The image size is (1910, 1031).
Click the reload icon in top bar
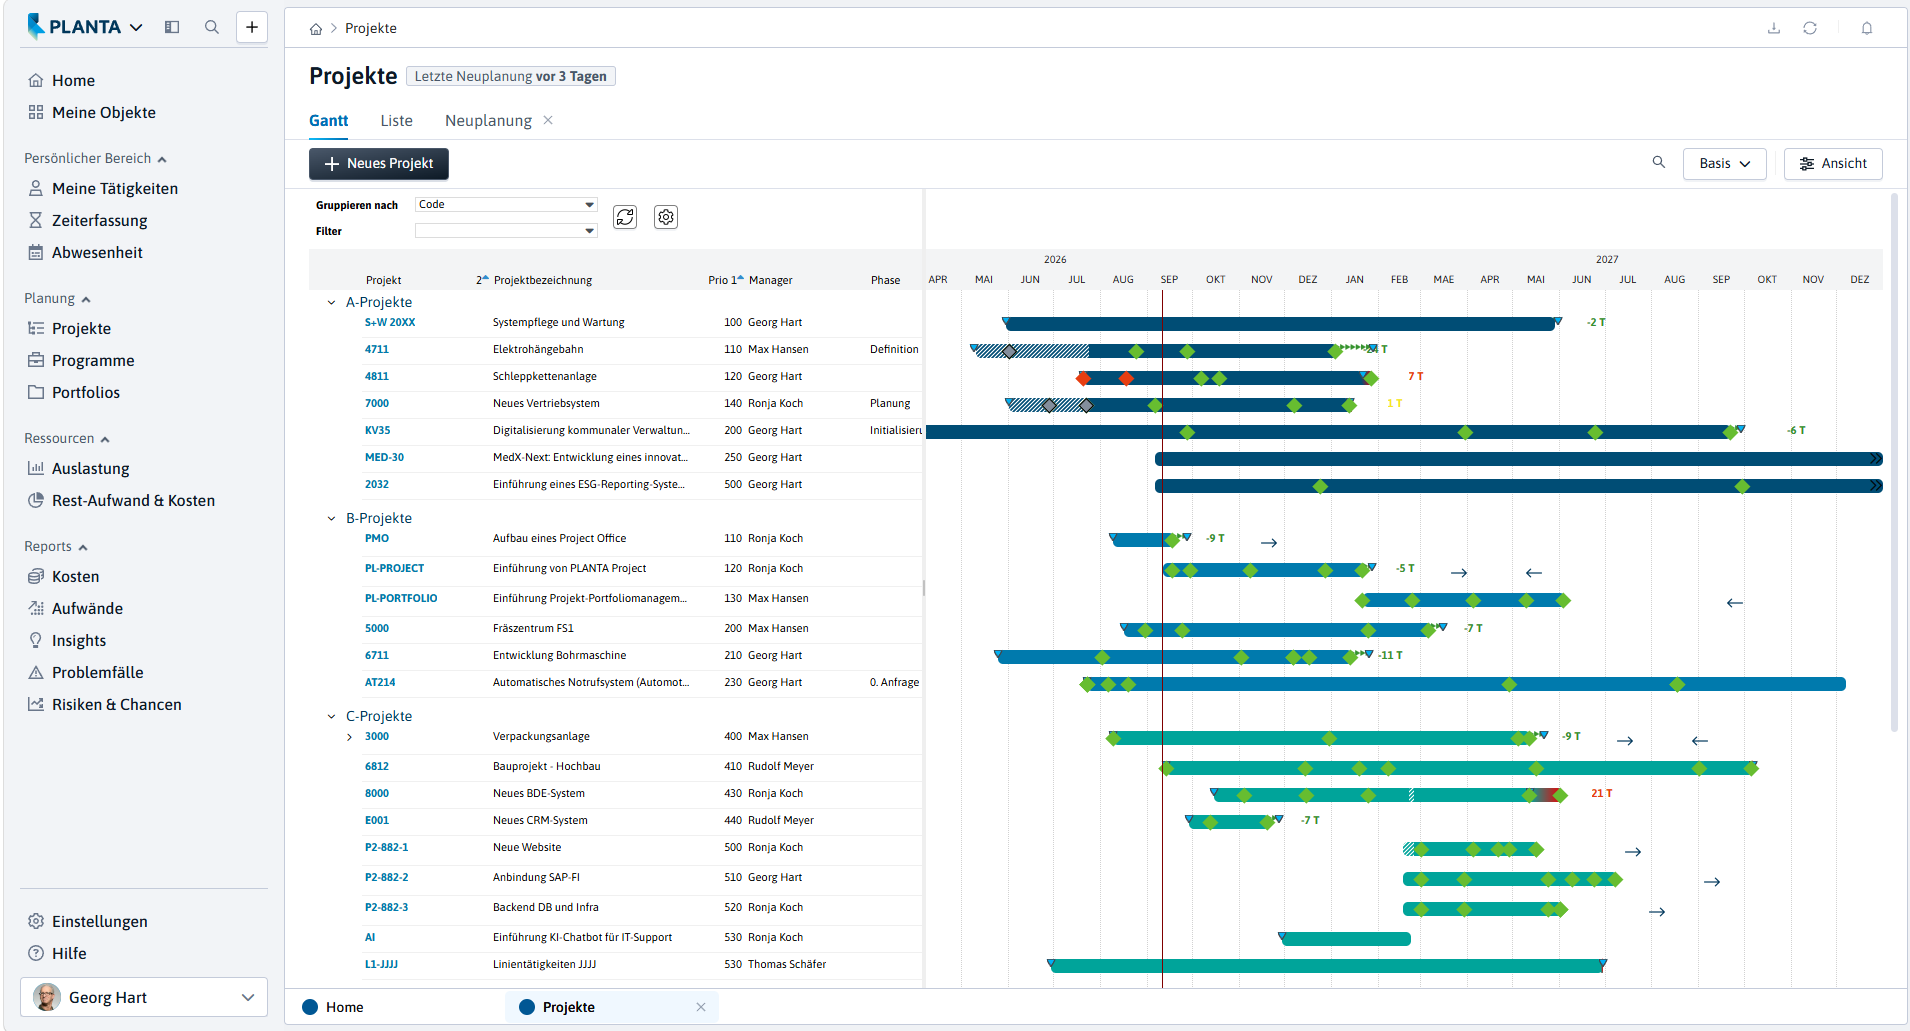tap(1810, 28)
